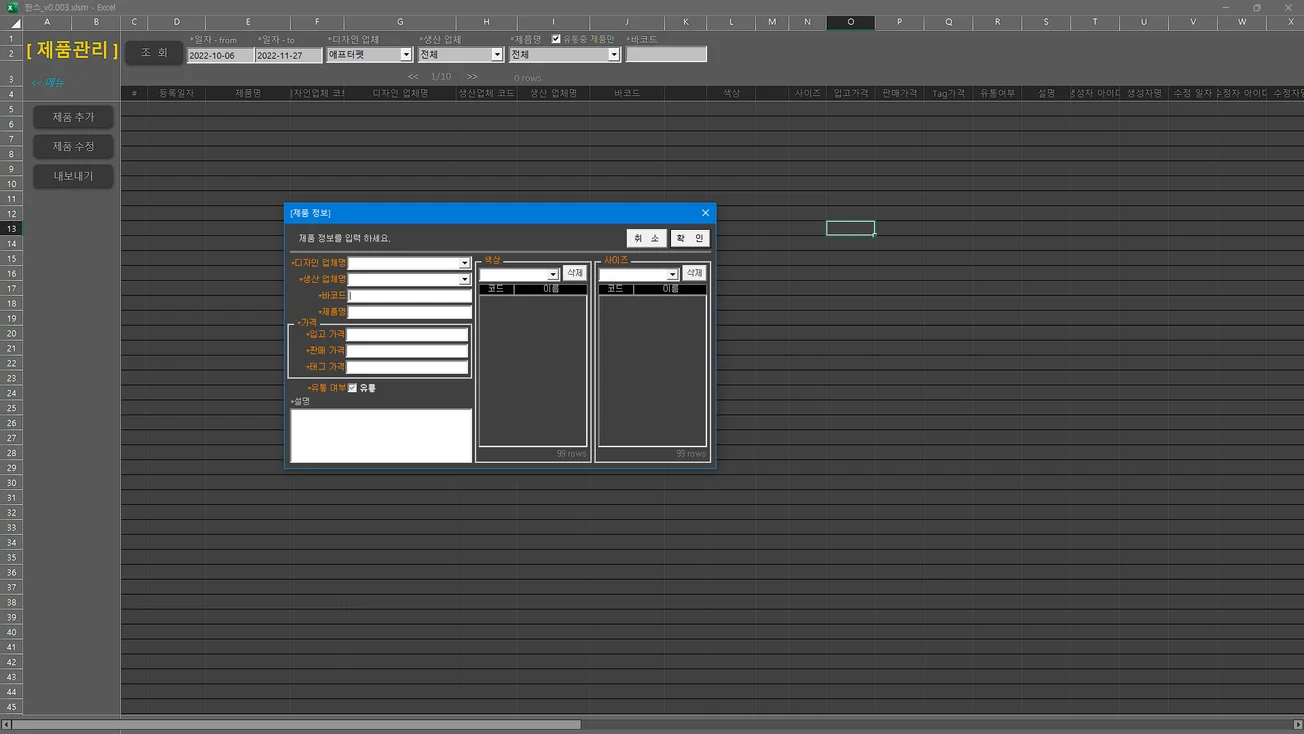Image resolution: width=1304 pixels, height=734 pixels.
Task: Click the horizontal scrollbar thumb
Action: tap(296, 725)
